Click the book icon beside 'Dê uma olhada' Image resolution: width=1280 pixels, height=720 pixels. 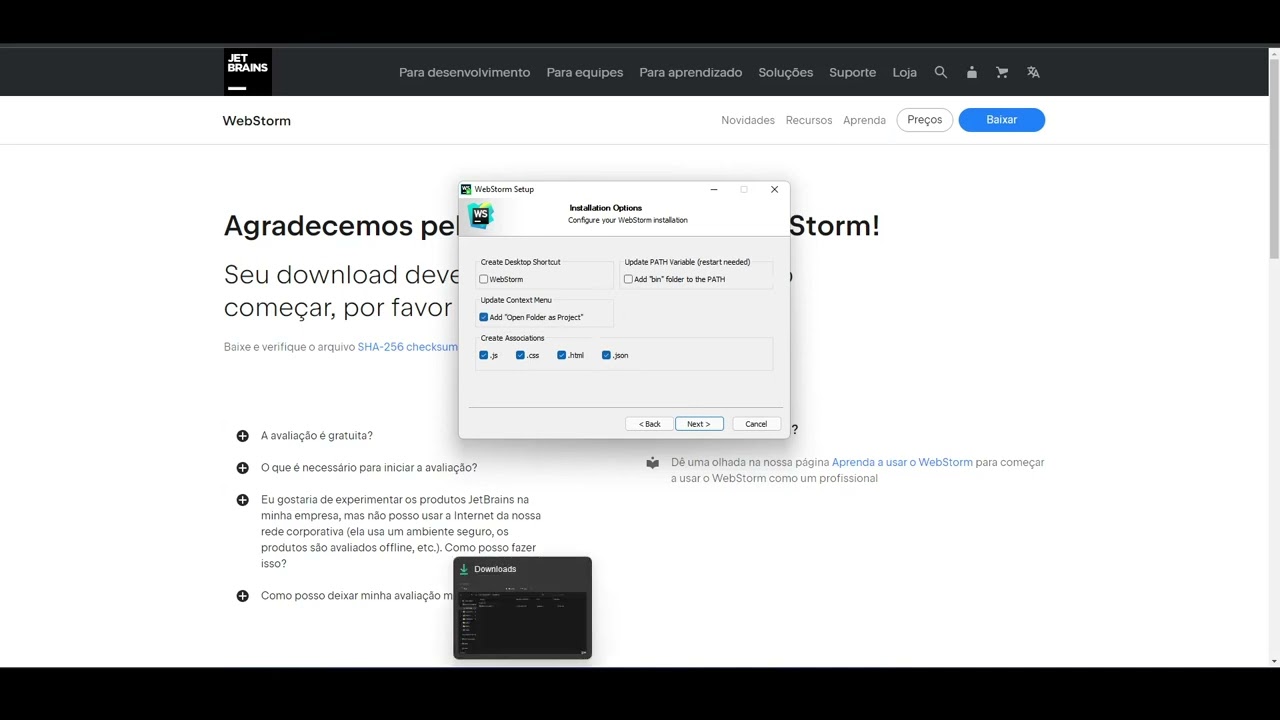(652, 463)
